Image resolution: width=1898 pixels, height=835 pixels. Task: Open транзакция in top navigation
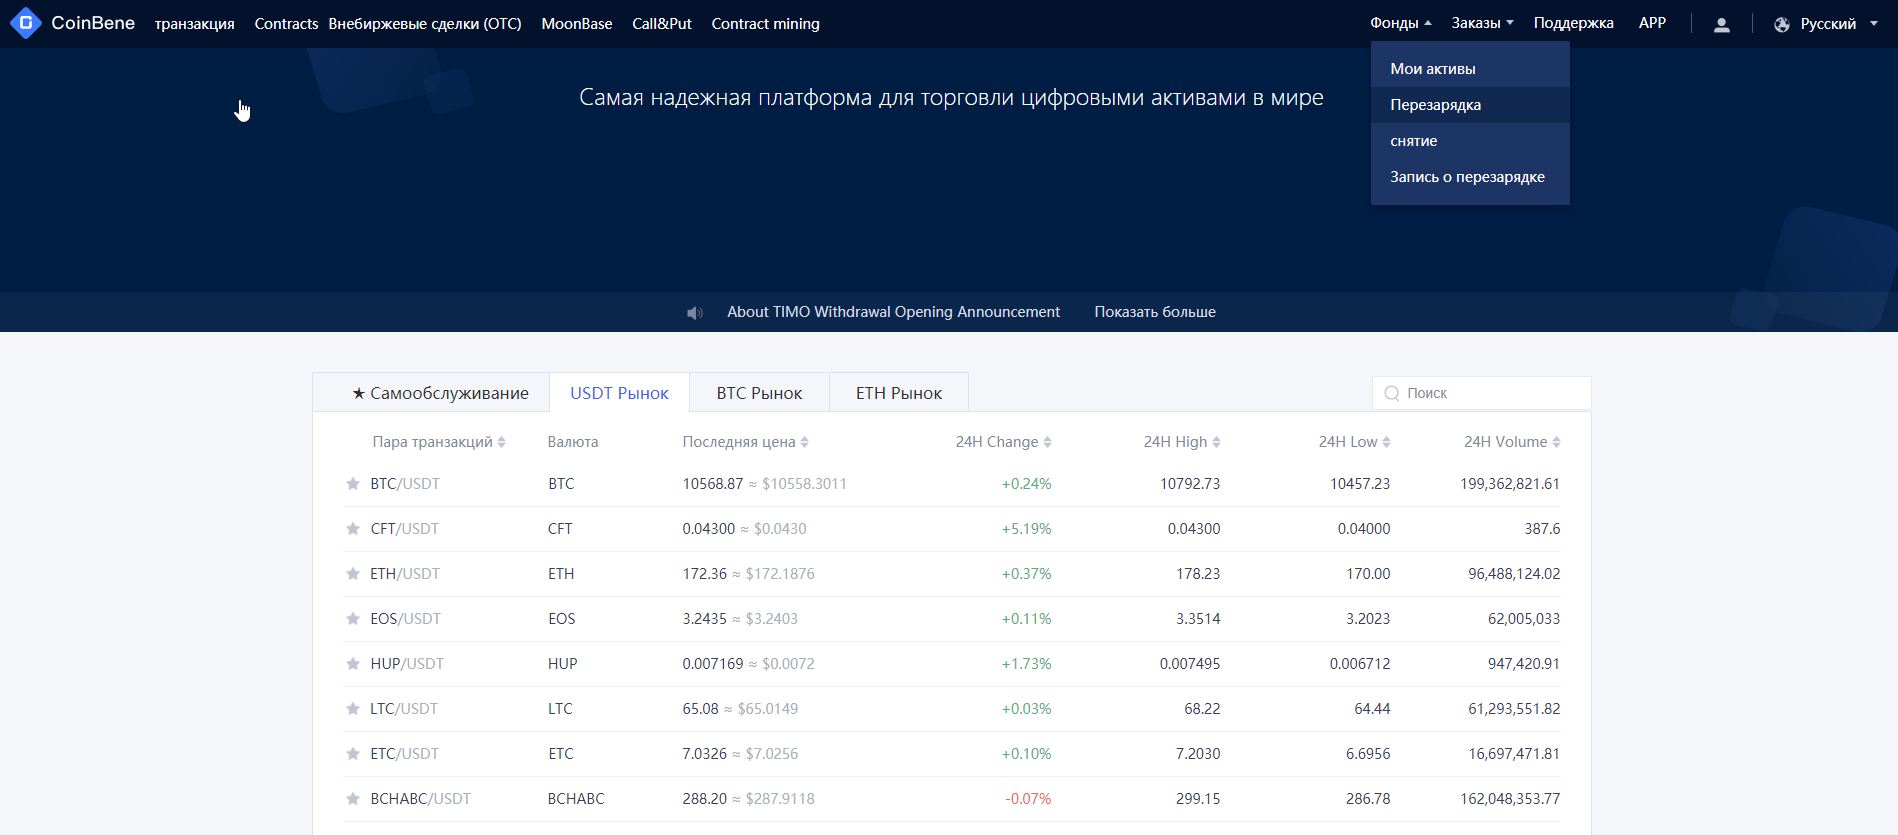click(x=195, y=24)
